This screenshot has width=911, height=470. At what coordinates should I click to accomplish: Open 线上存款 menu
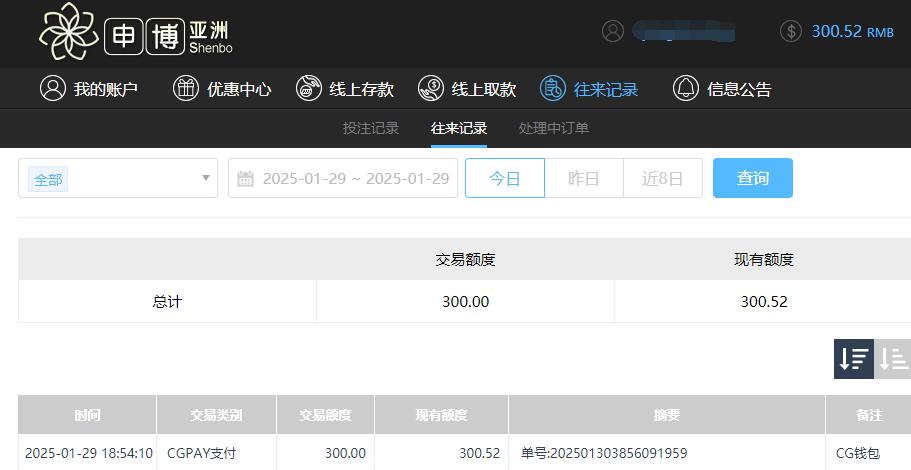(345, 88)
